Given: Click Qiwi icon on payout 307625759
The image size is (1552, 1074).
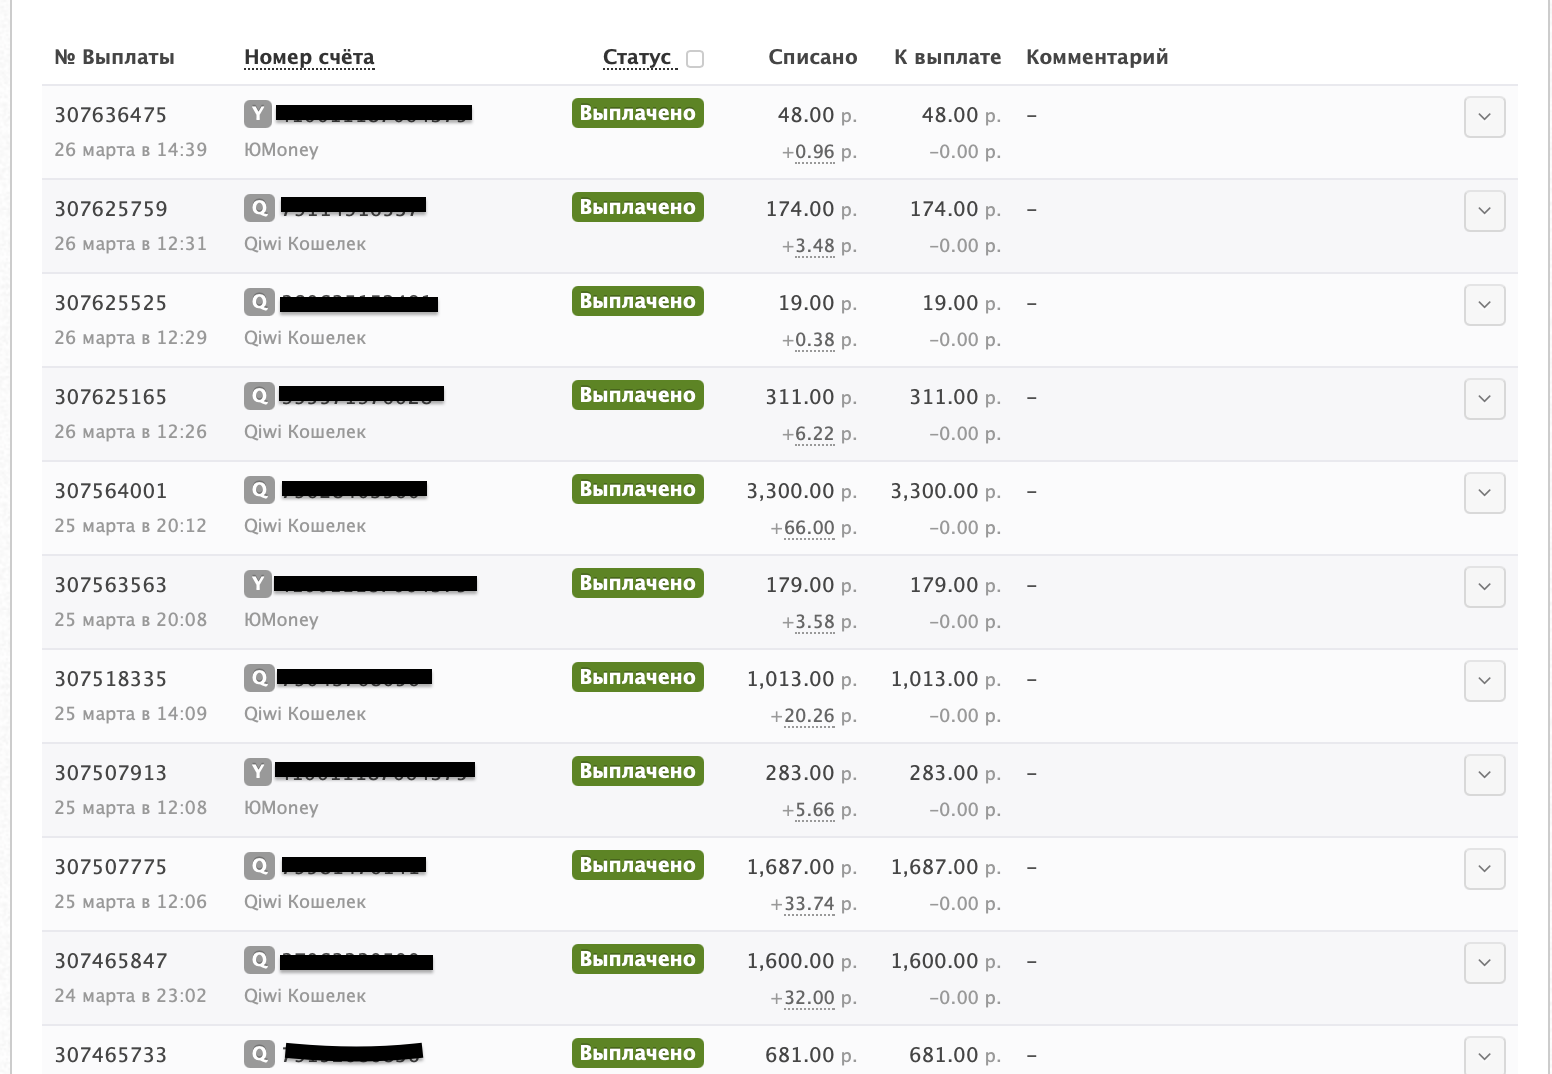Looking at the screenshot, I should click(259, 208).
